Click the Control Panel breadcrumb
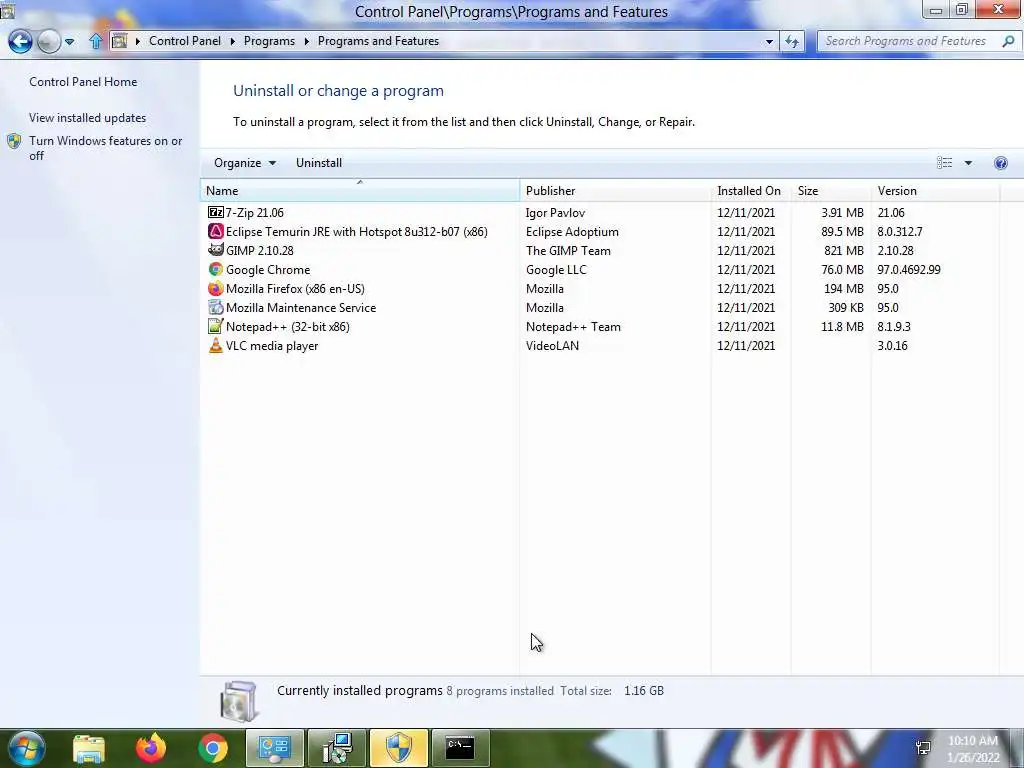The width and height of the screenshot is (1024, 768). (x=185, y=41)
